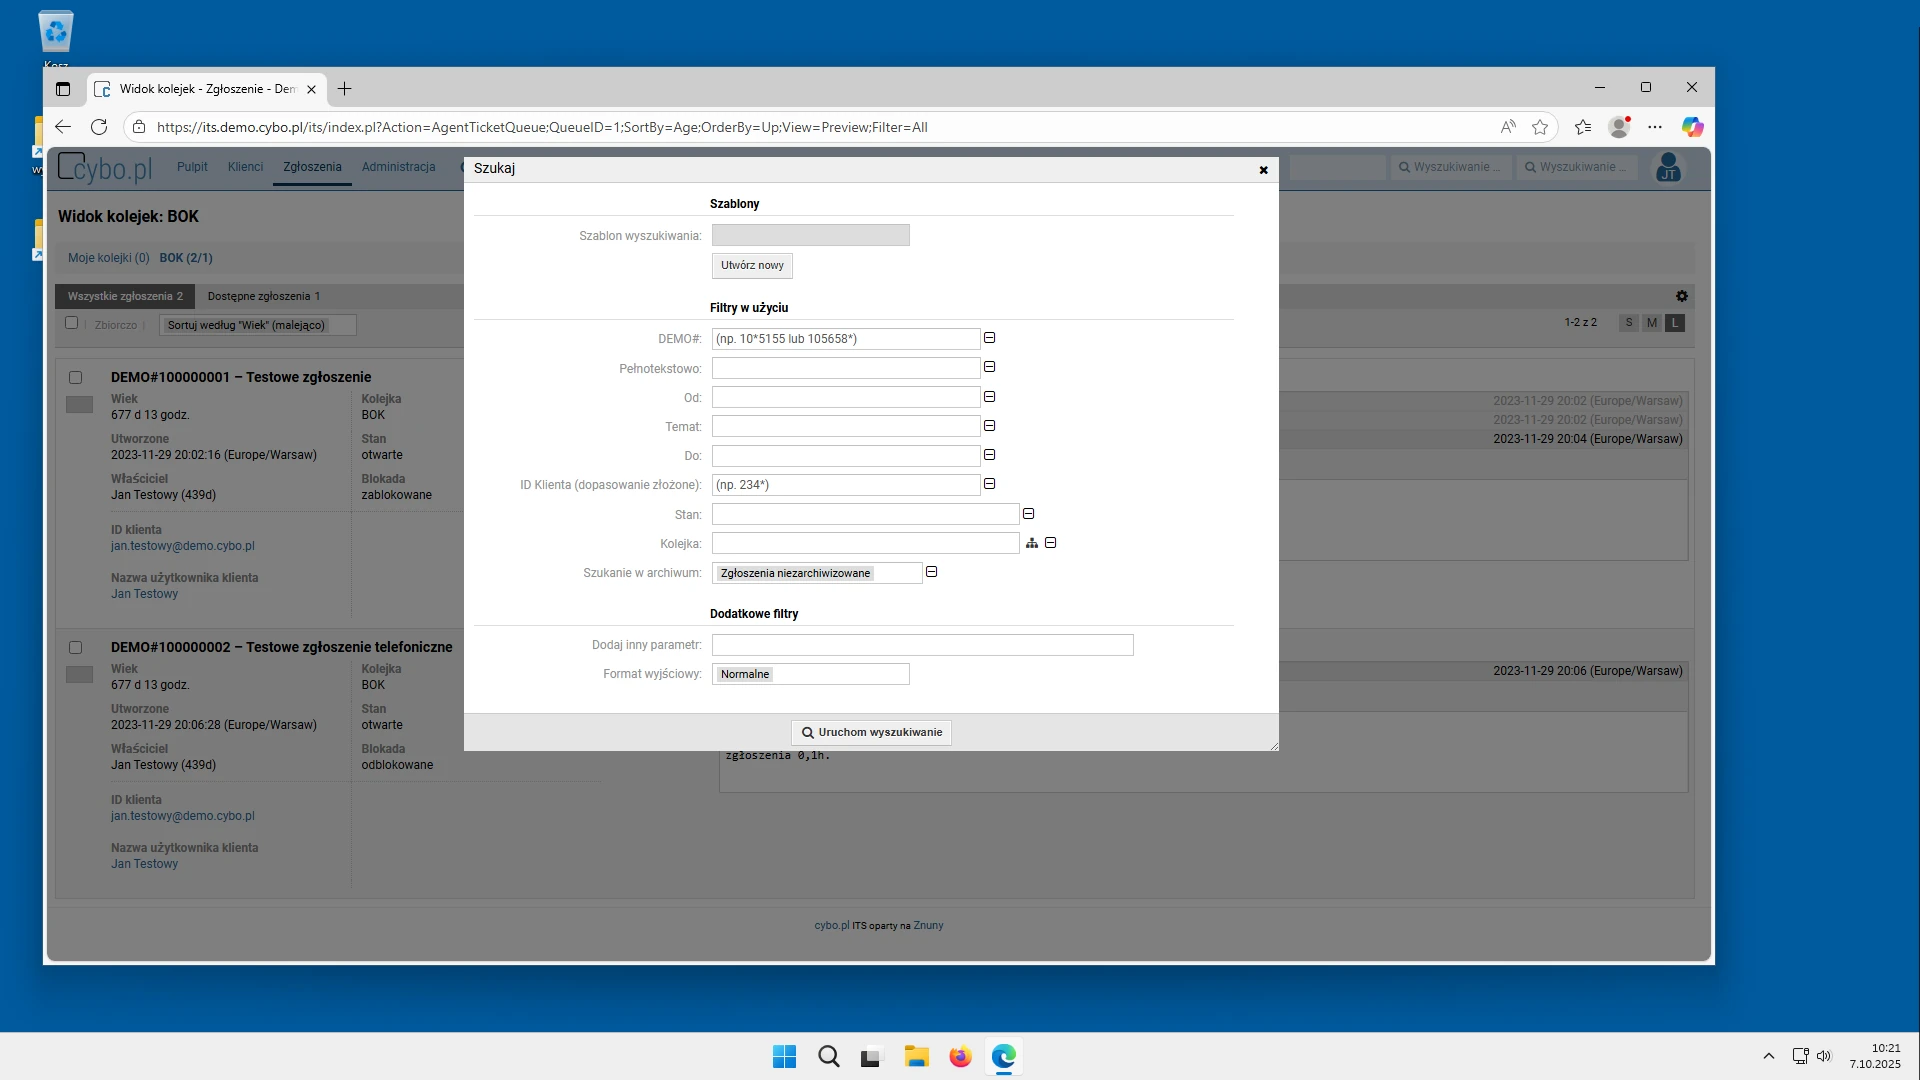This screenshot has width=1920, height=1080.
Task: Tick checkbox for ticket DEMO#100000001
Action: 75,377
